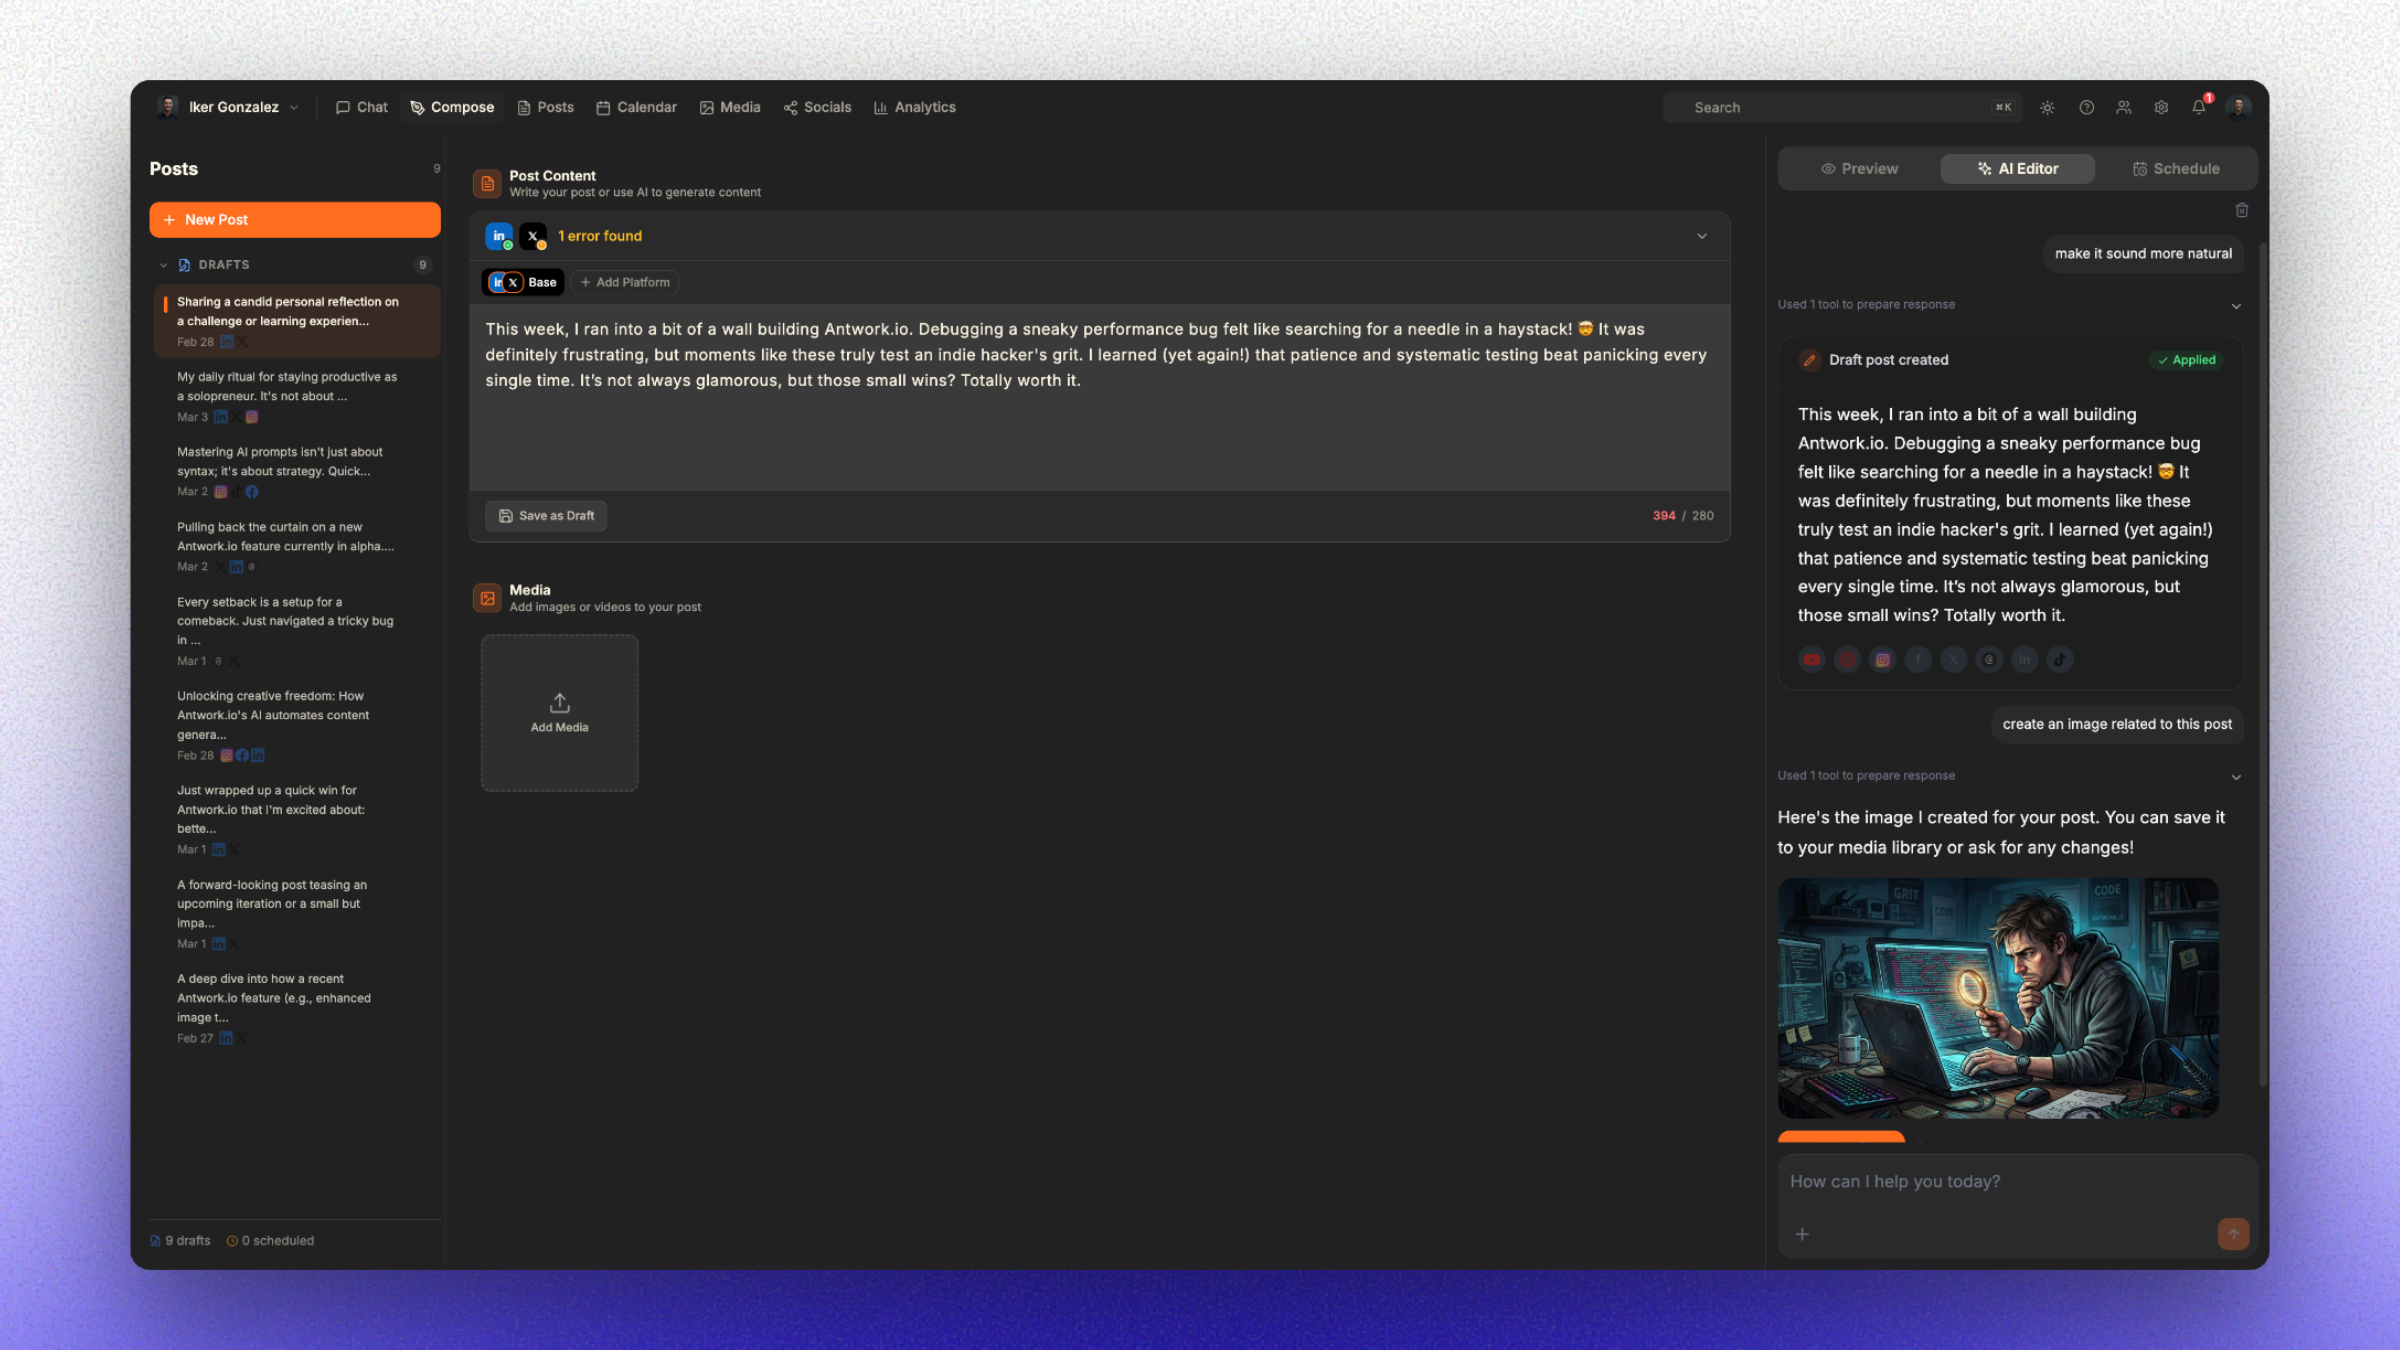Switch theme using the sun icon
Image resolution: width=2400 pixels, height=1350 pixels.
tap(2047, 107)
